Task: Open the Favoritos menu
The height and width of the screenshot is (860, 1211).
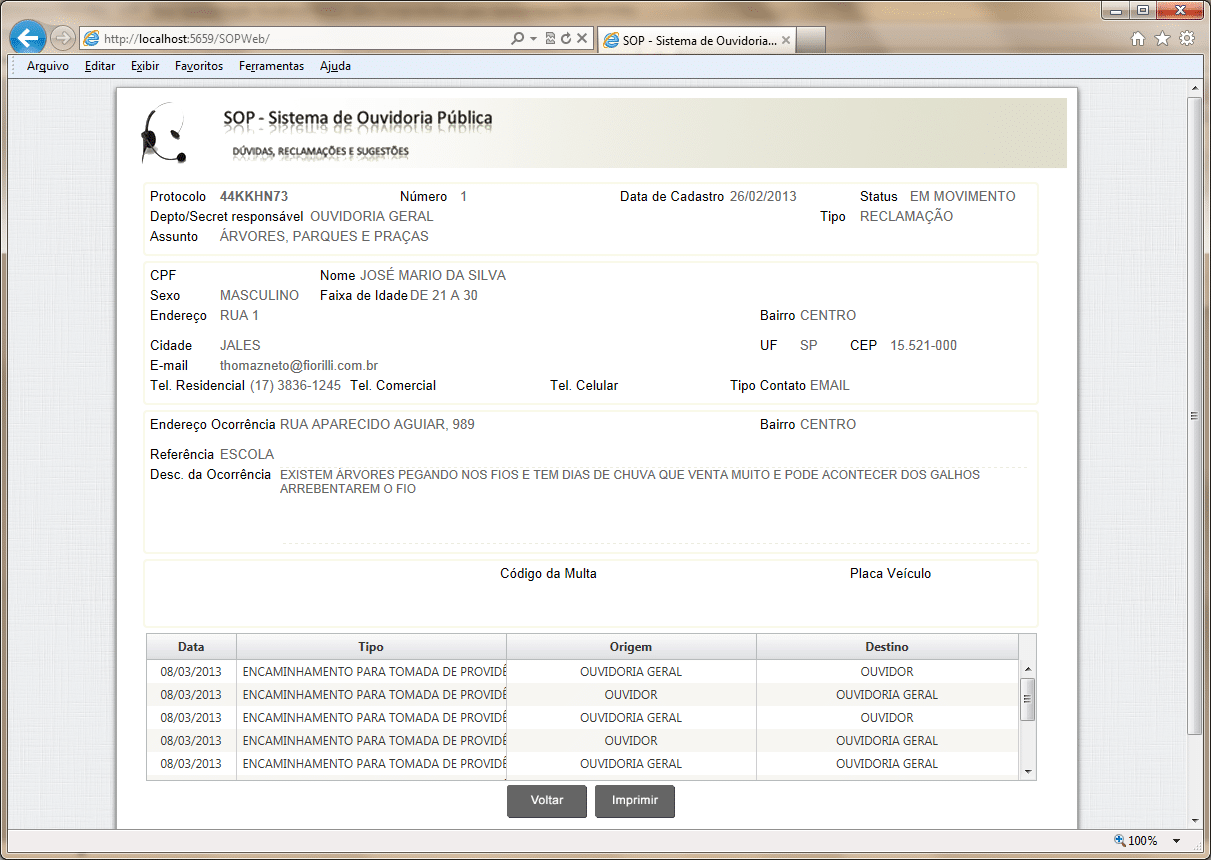Action: point(198,66)
